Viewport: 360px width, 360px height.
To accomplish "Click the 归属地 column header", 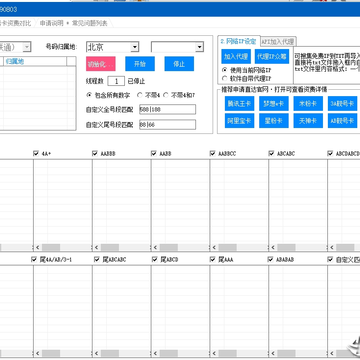I will coord(35,61).
